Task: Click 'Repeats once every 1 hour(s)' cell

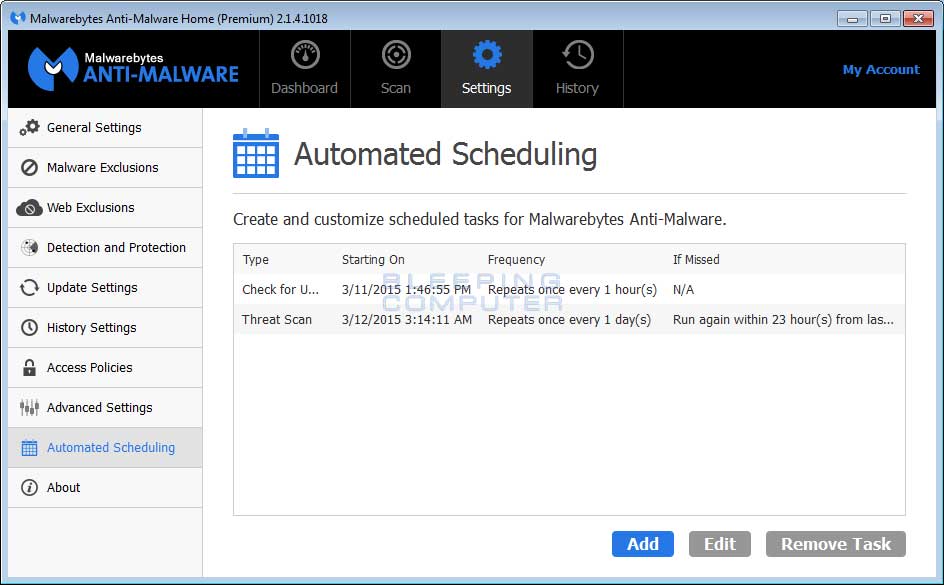Action: click(572, 289)
